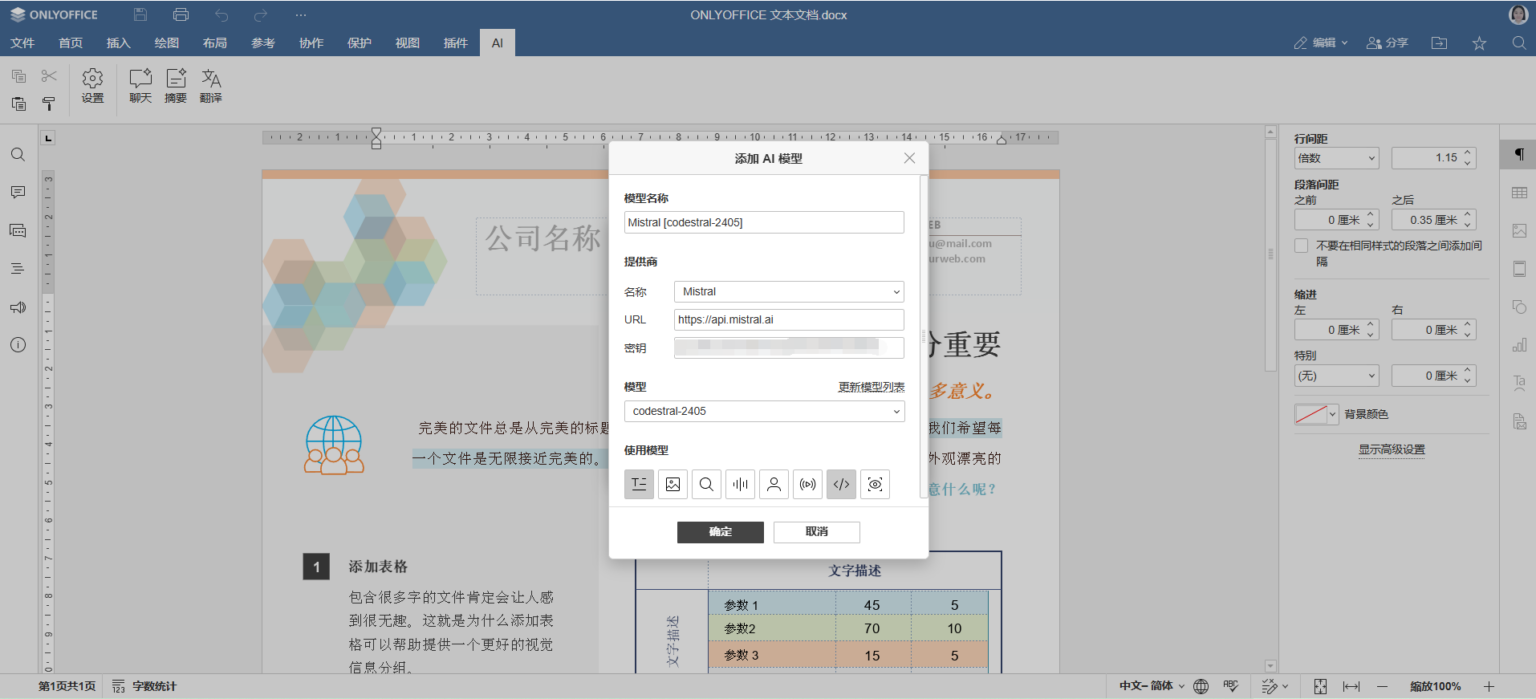
Task: Open the AI settings gear icon
Action: [x=92, y=86]
